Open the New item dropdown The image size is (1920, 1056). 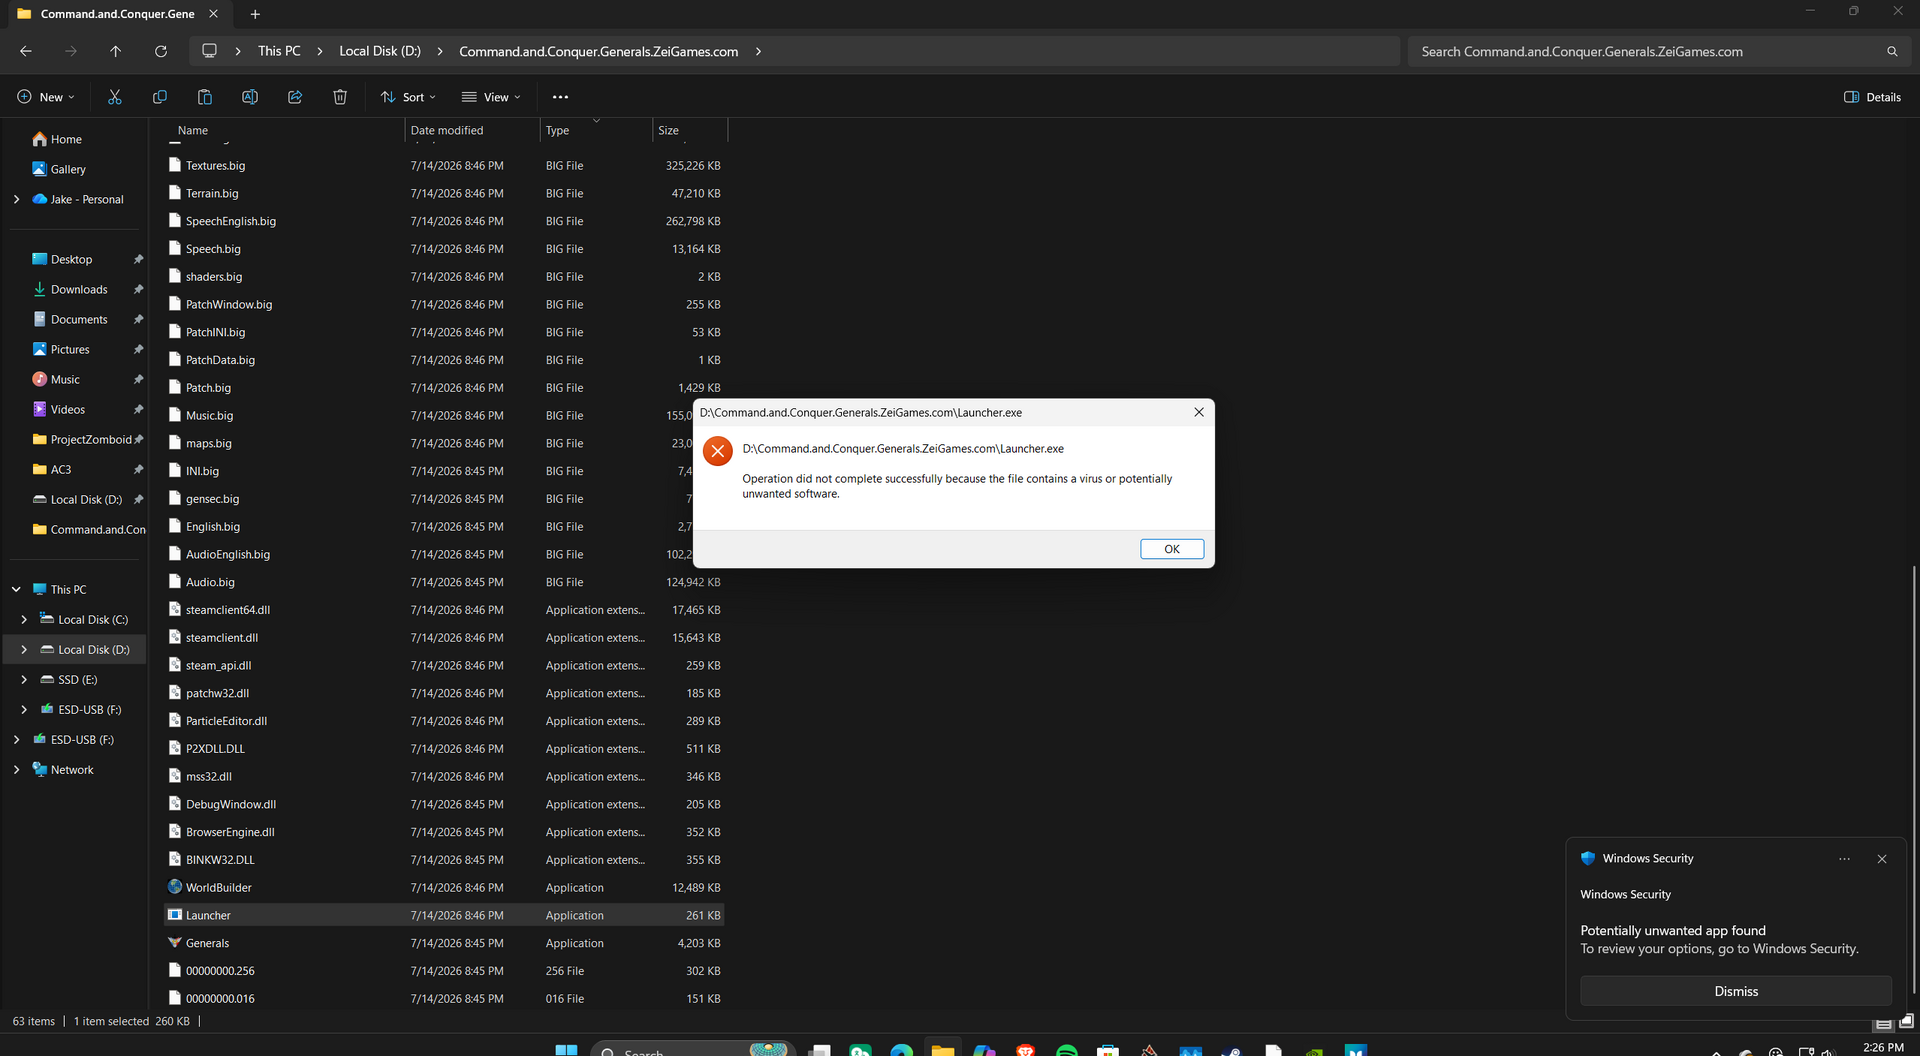[46, 97]
